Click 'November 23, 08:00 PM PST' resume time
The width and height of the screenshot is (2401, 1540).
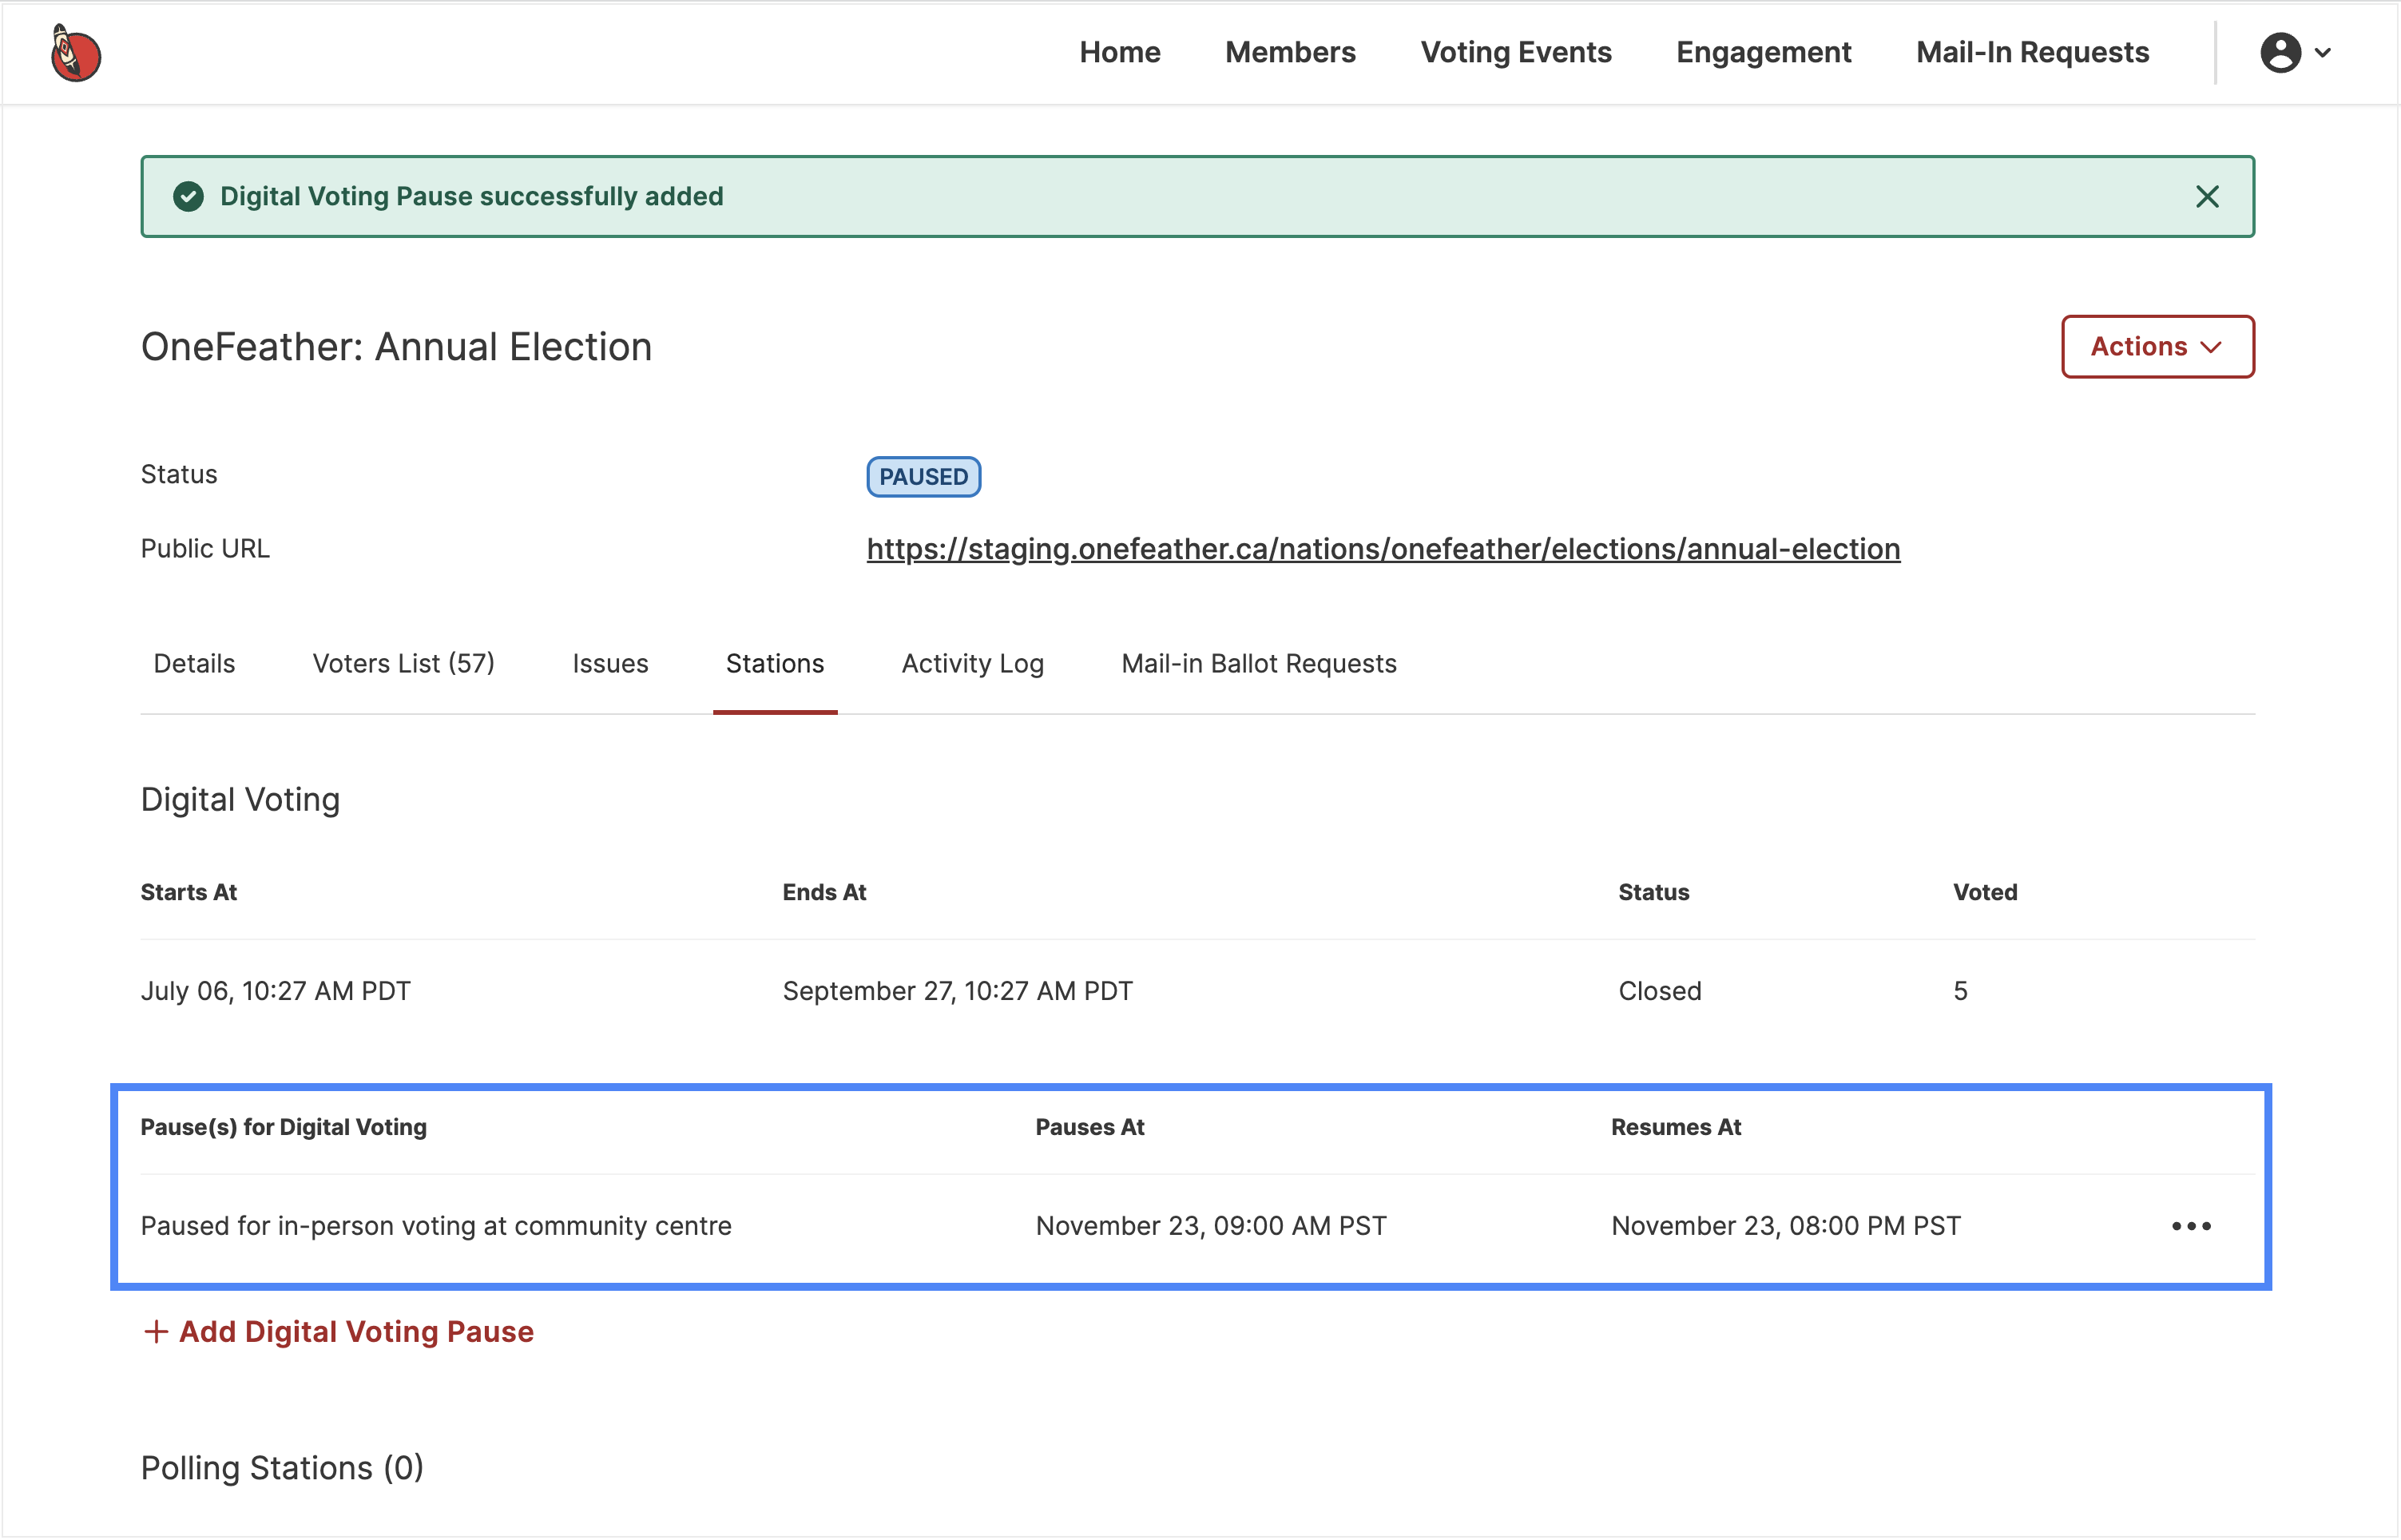click(1785, 1227)
